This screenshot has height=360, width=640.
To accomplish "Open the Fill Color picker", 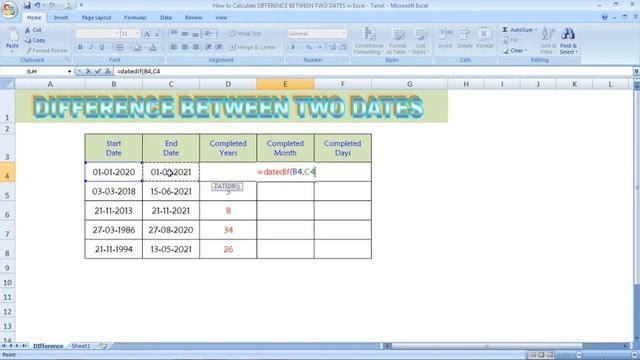I will tap(138, 47).
